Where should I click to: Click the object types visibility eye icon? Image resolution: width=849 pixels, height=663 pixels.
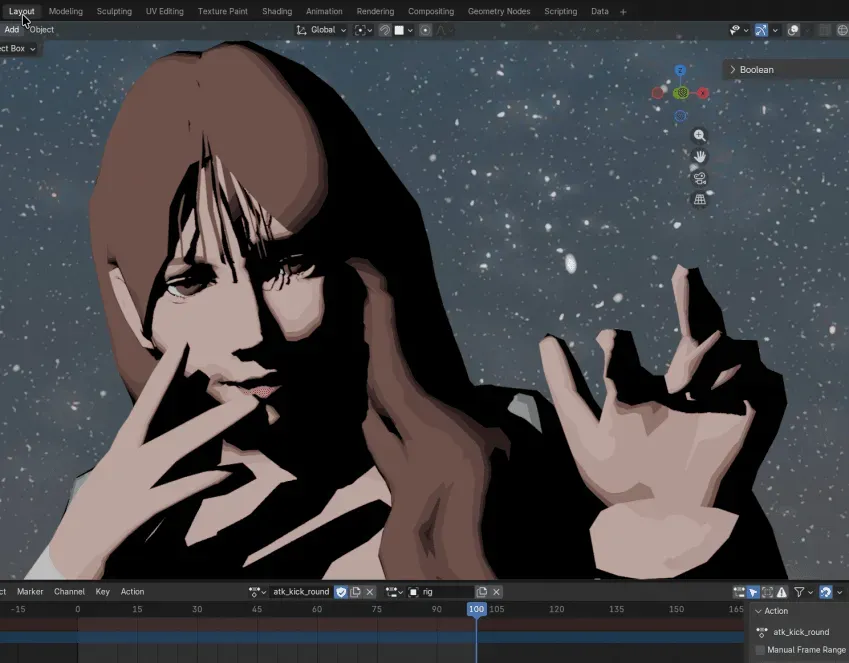click(x=735, y=30)
